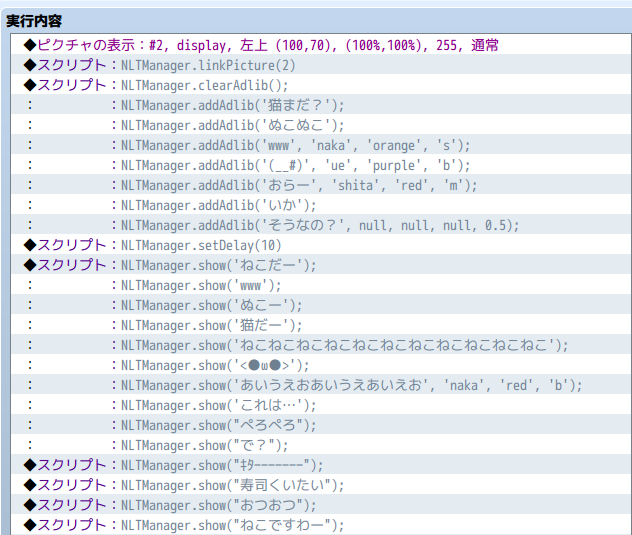The image size is (632, 535).
Task: Select the ピクチャの表示 #2 display command line
Action: [x=321, y=45]
